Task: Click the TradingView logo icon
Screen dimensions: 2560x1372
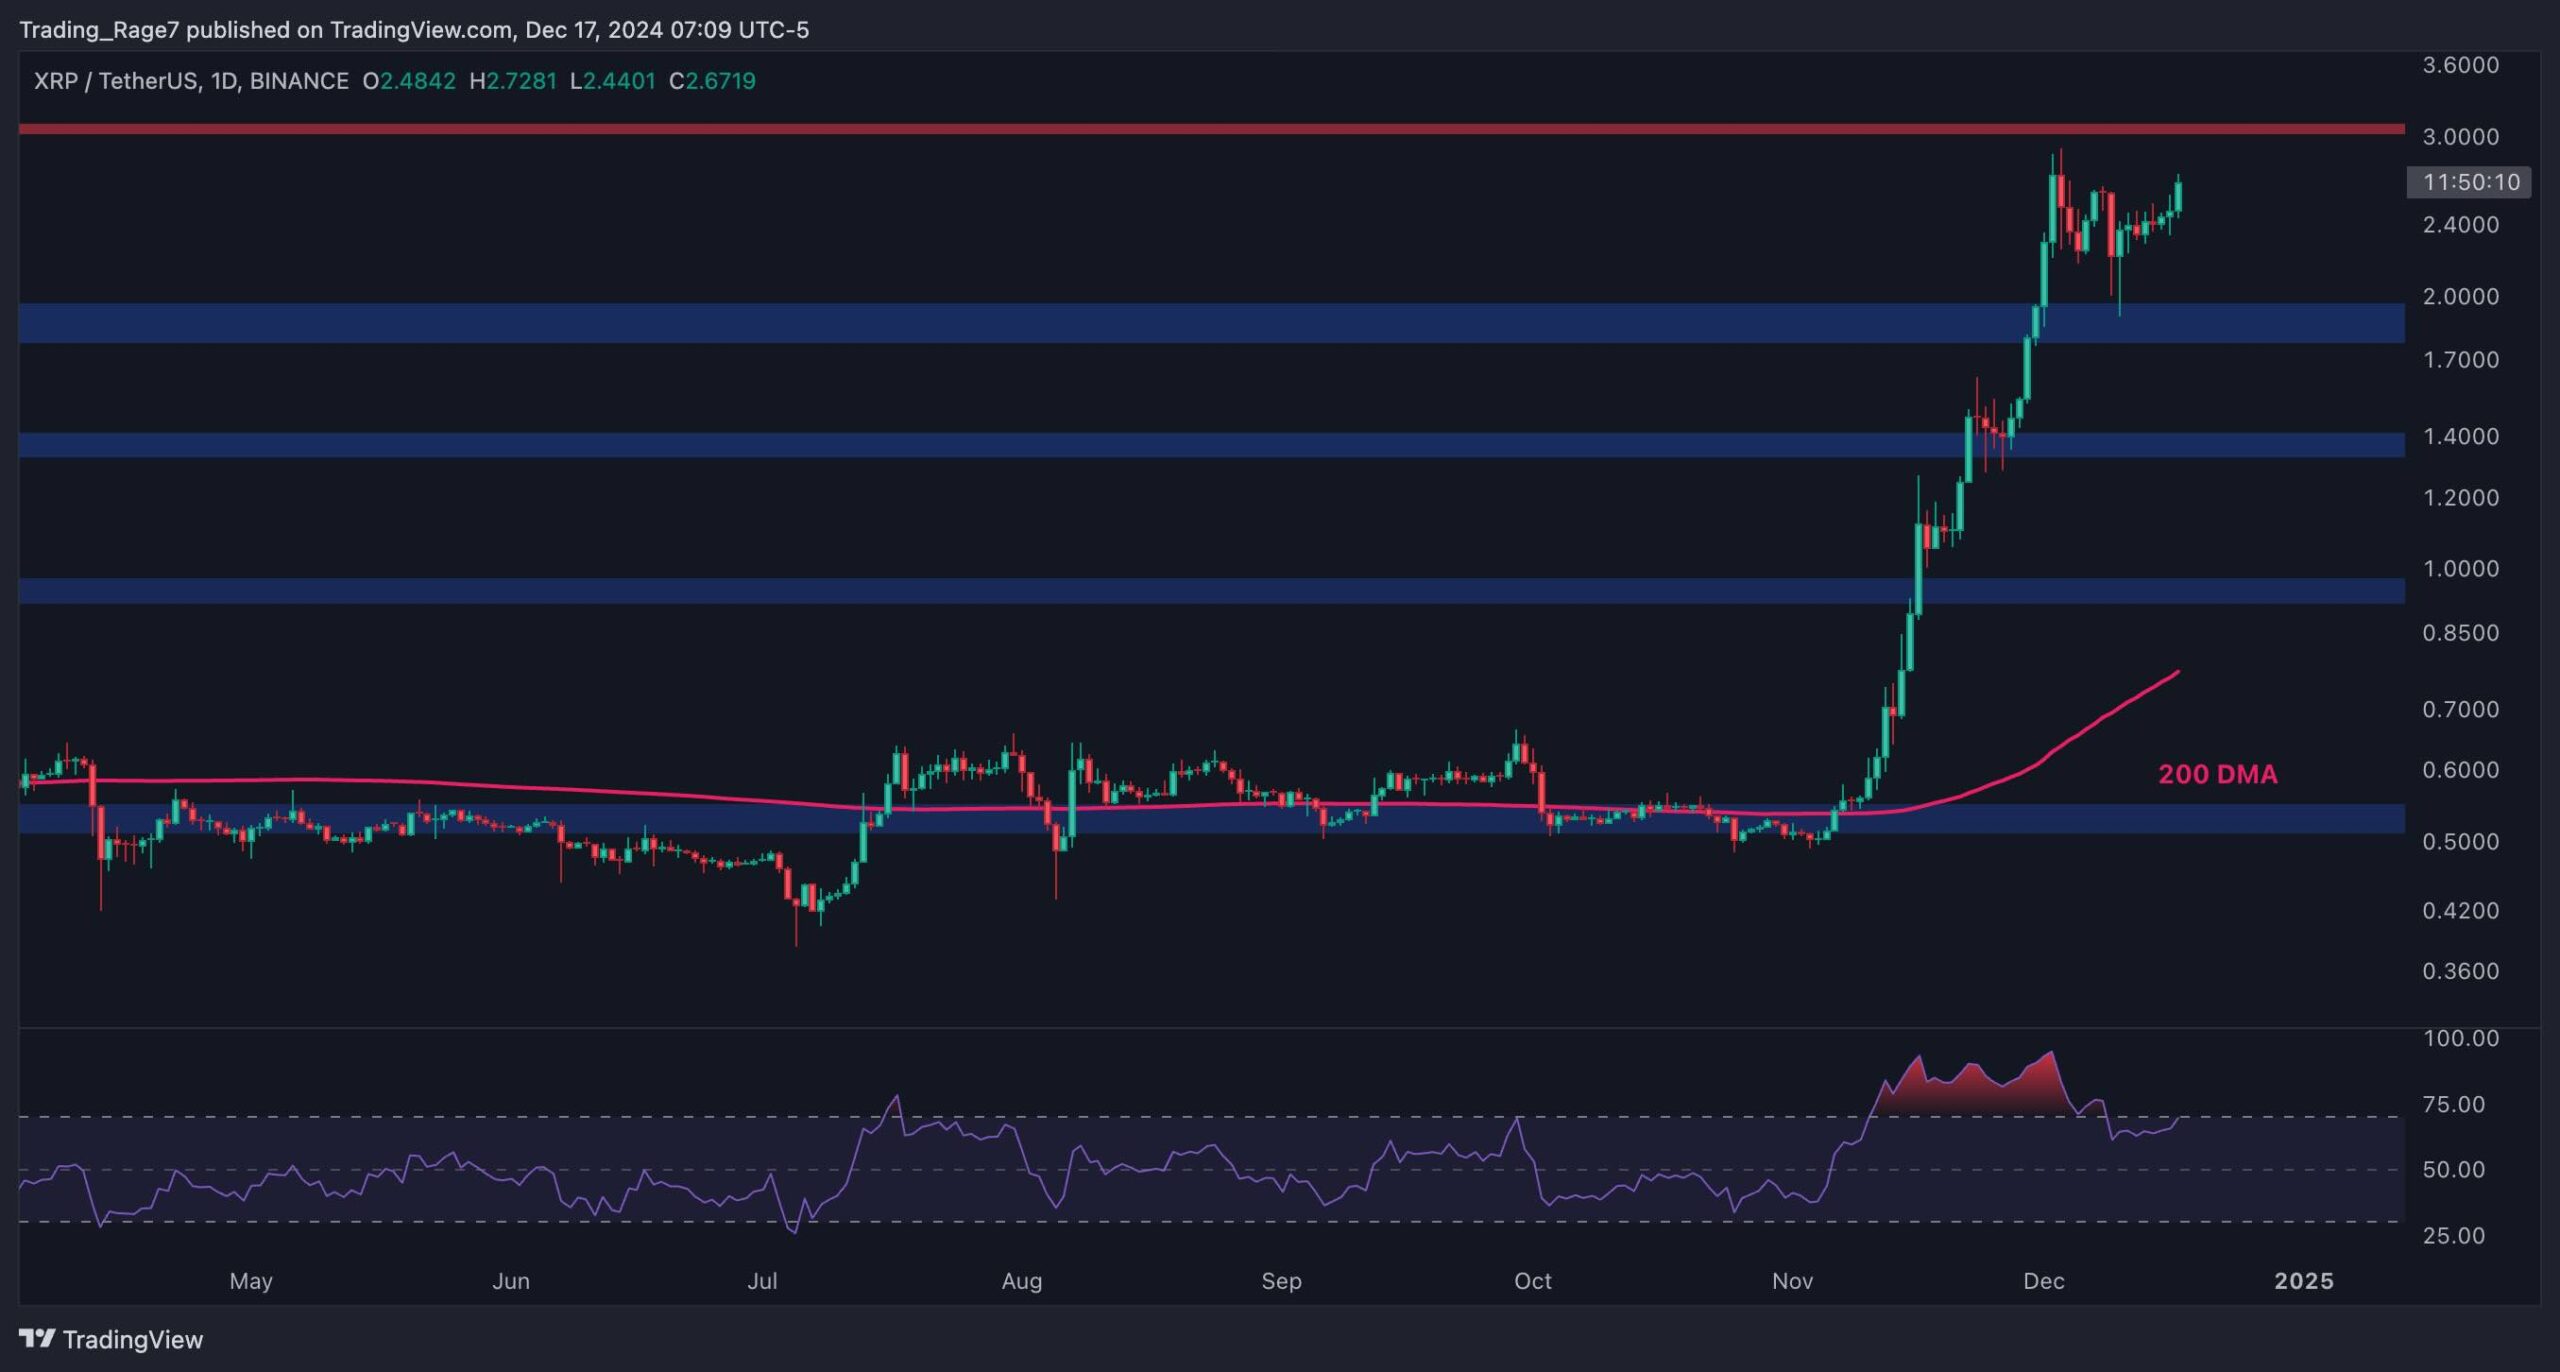Action: [x=37, y=1338]
